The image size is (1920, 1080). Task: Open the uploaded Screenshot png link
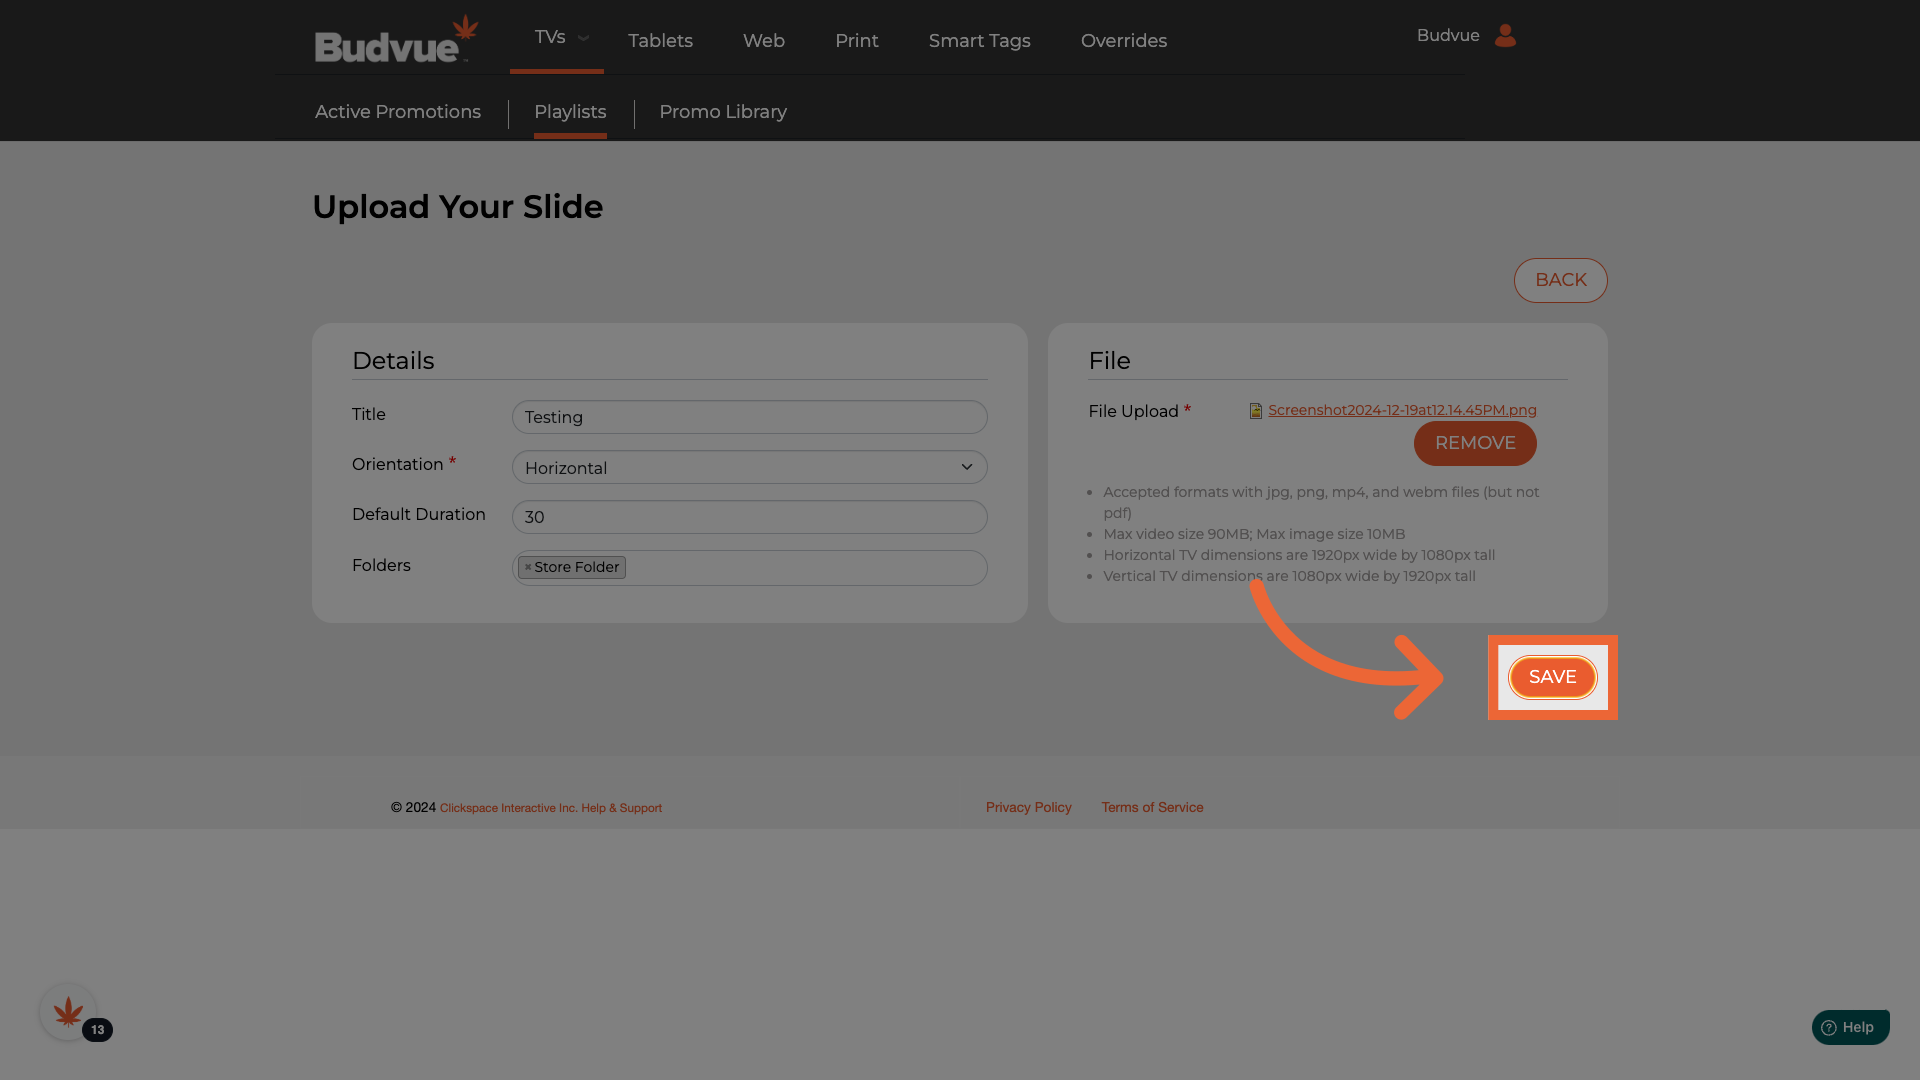[1401, 410]
